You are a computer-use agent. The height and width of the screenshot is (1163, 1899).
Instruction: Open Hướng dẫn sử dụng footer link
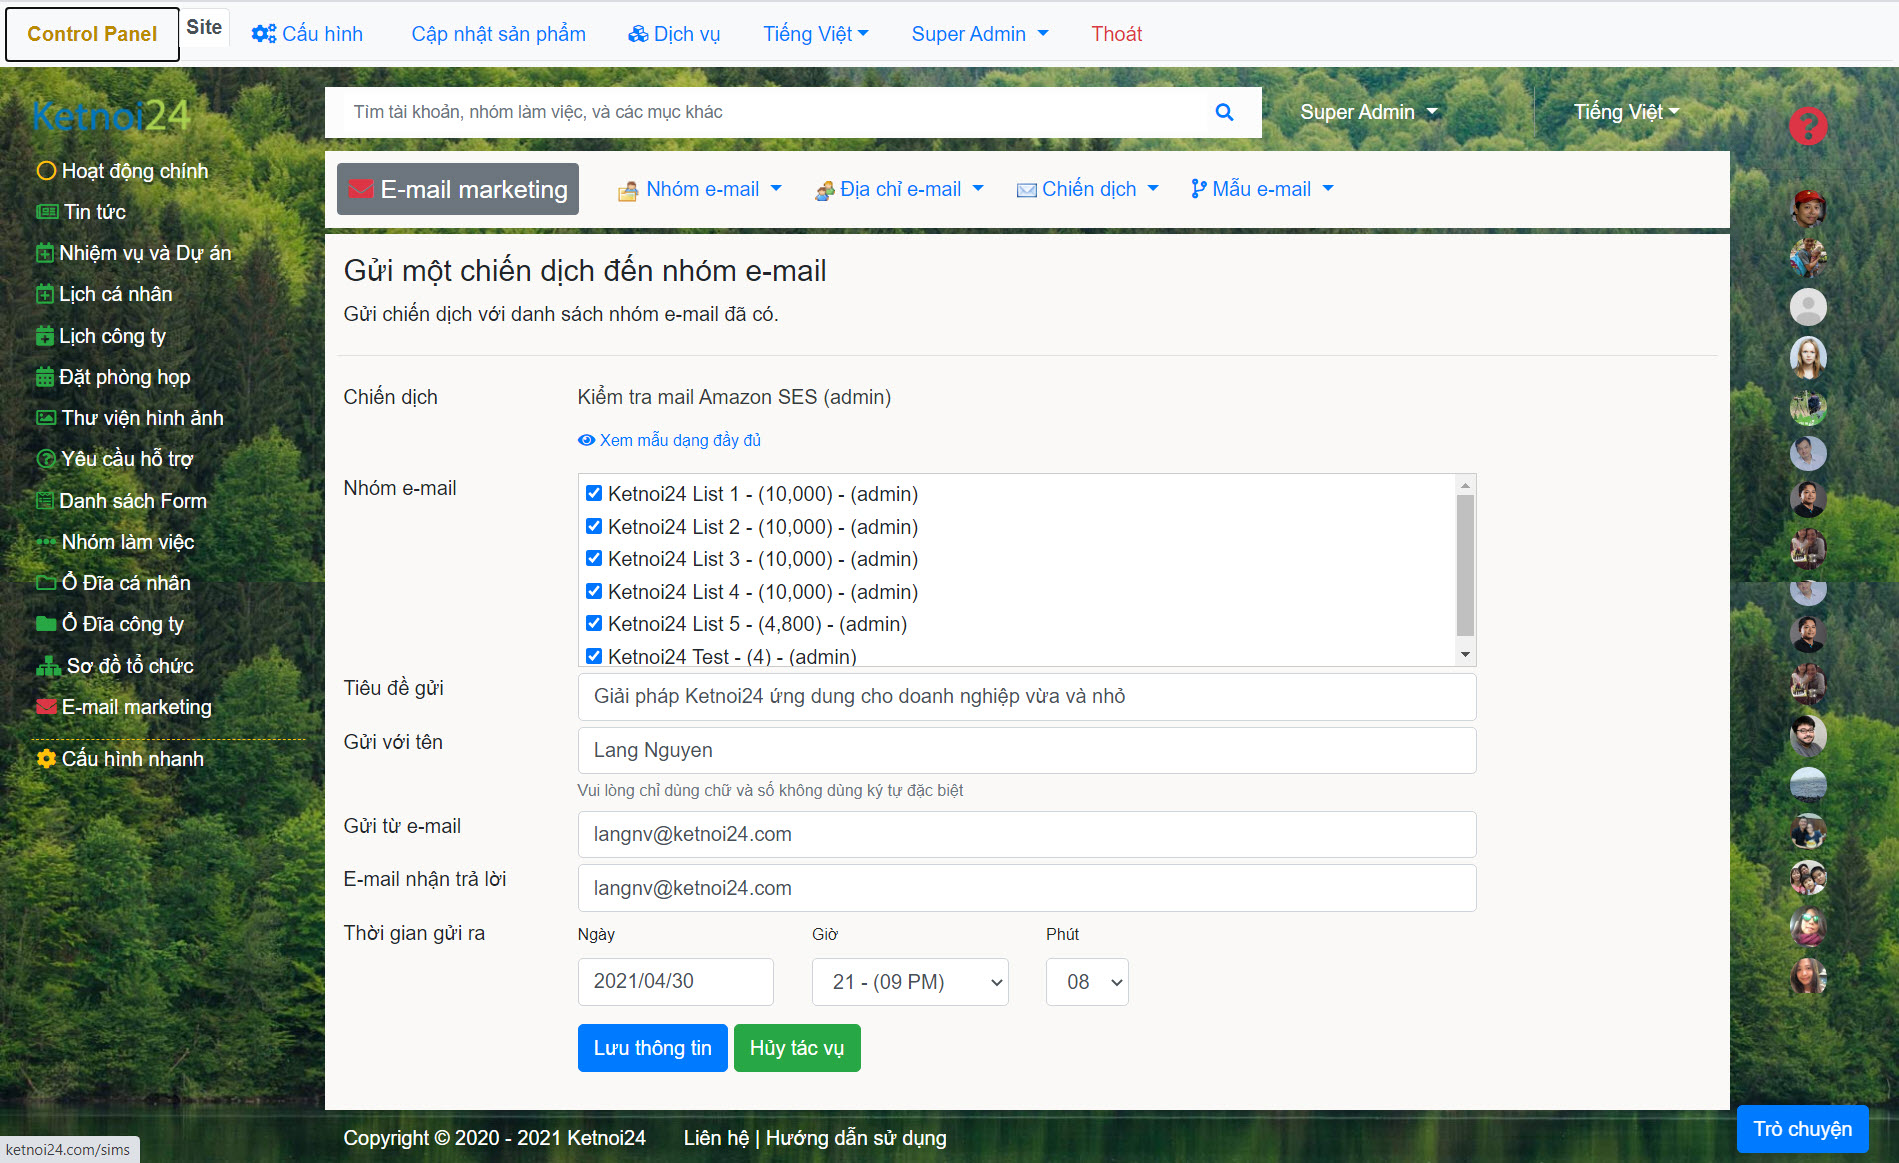[856, 1138]
